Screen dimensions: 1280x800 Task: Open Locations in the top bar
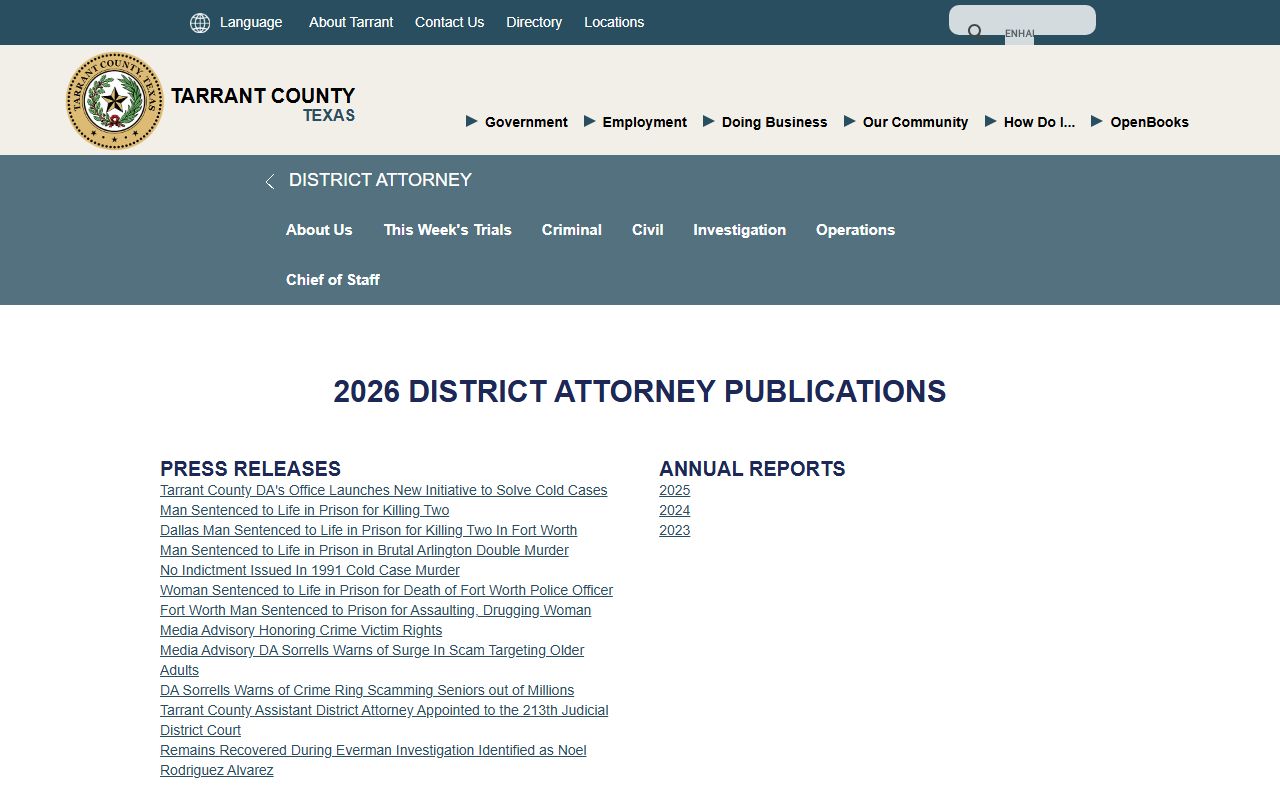point(614,22)
